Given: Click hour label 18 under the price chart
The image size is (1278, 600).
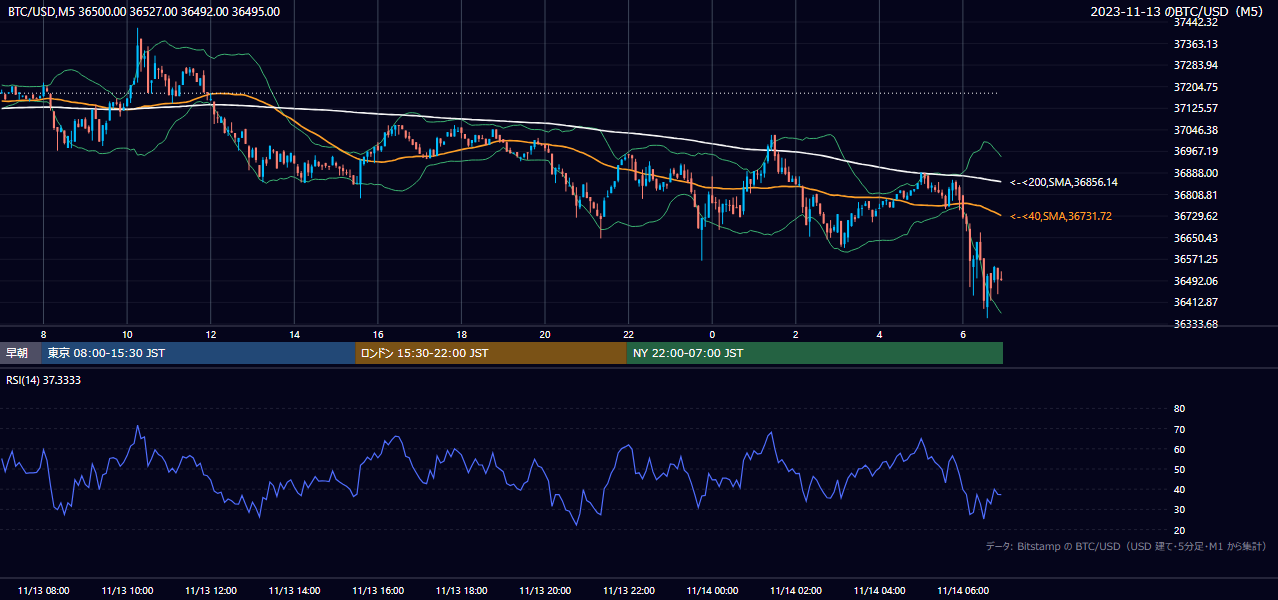Looking at the screenshot, I should (461, 334).
